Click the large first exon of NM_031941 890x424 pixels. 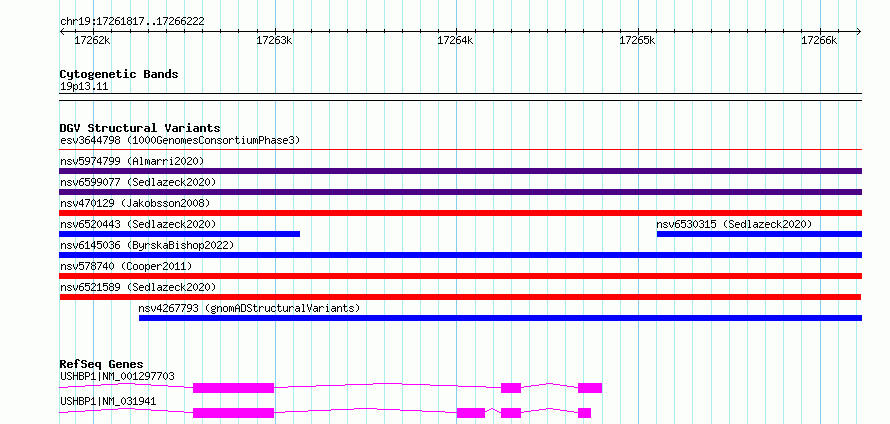pyautogui.click(x=233, y=413)
